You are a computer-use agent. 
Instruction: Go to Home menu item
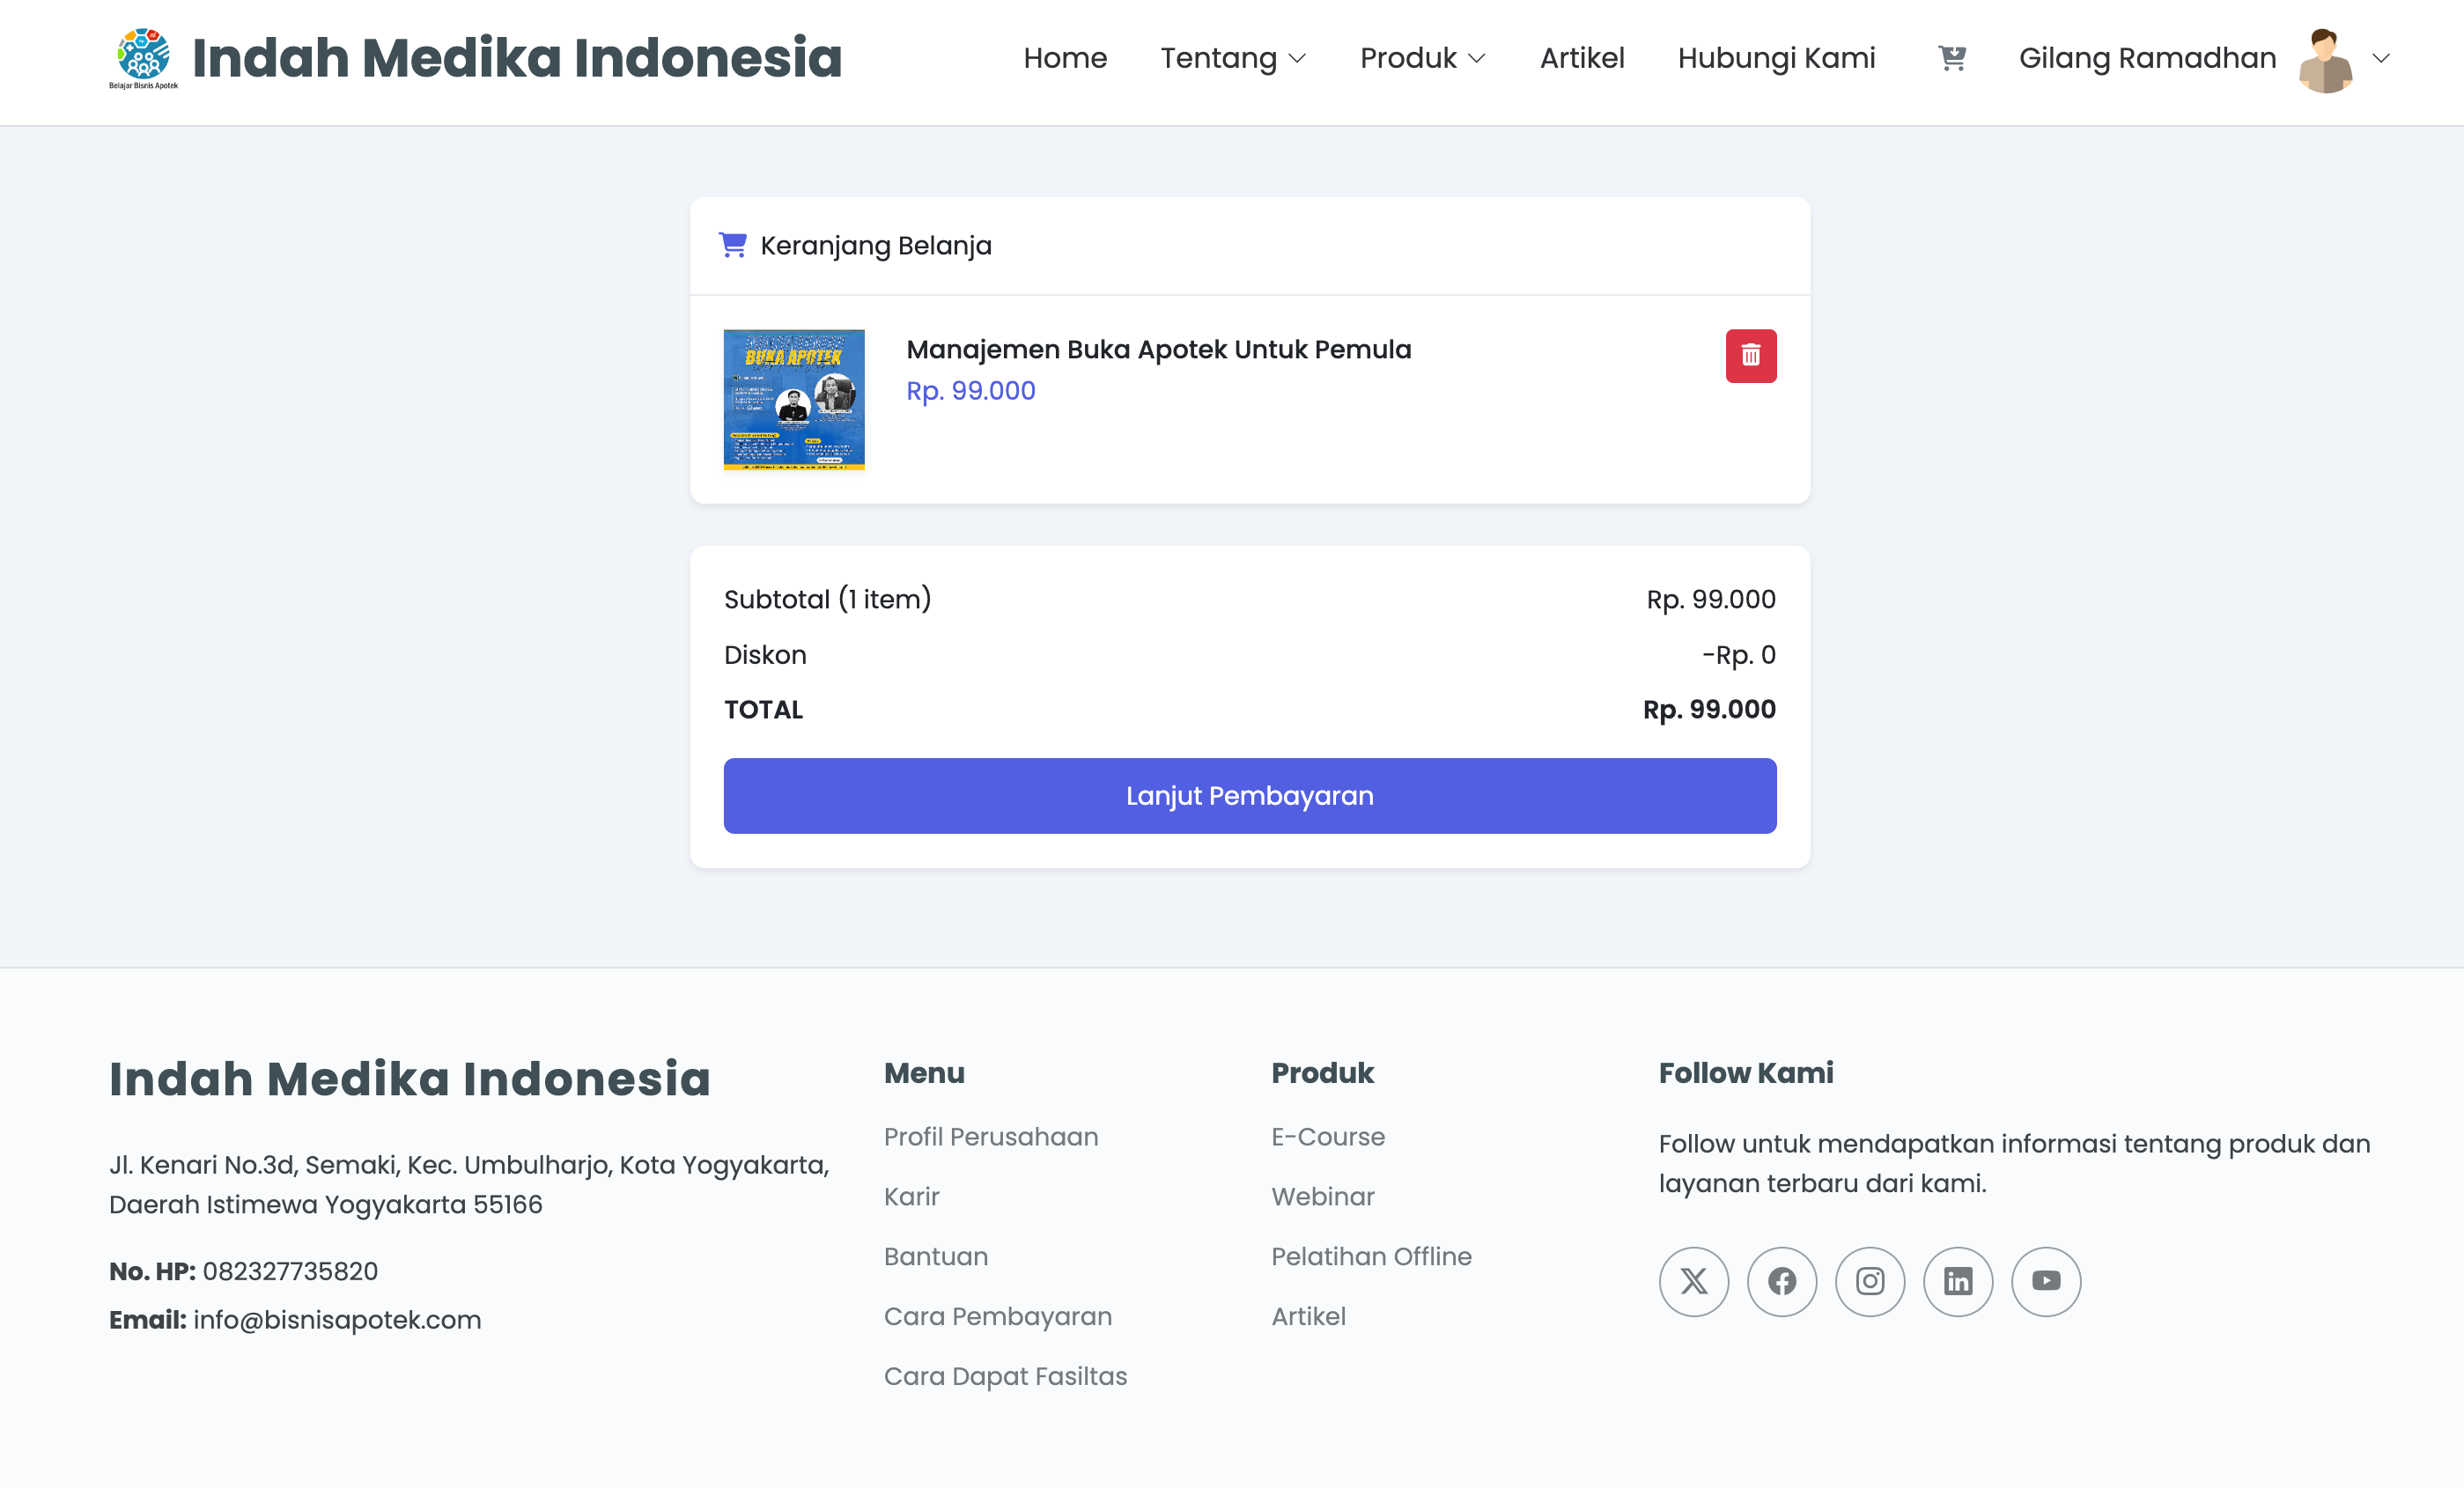[1064, 58]
